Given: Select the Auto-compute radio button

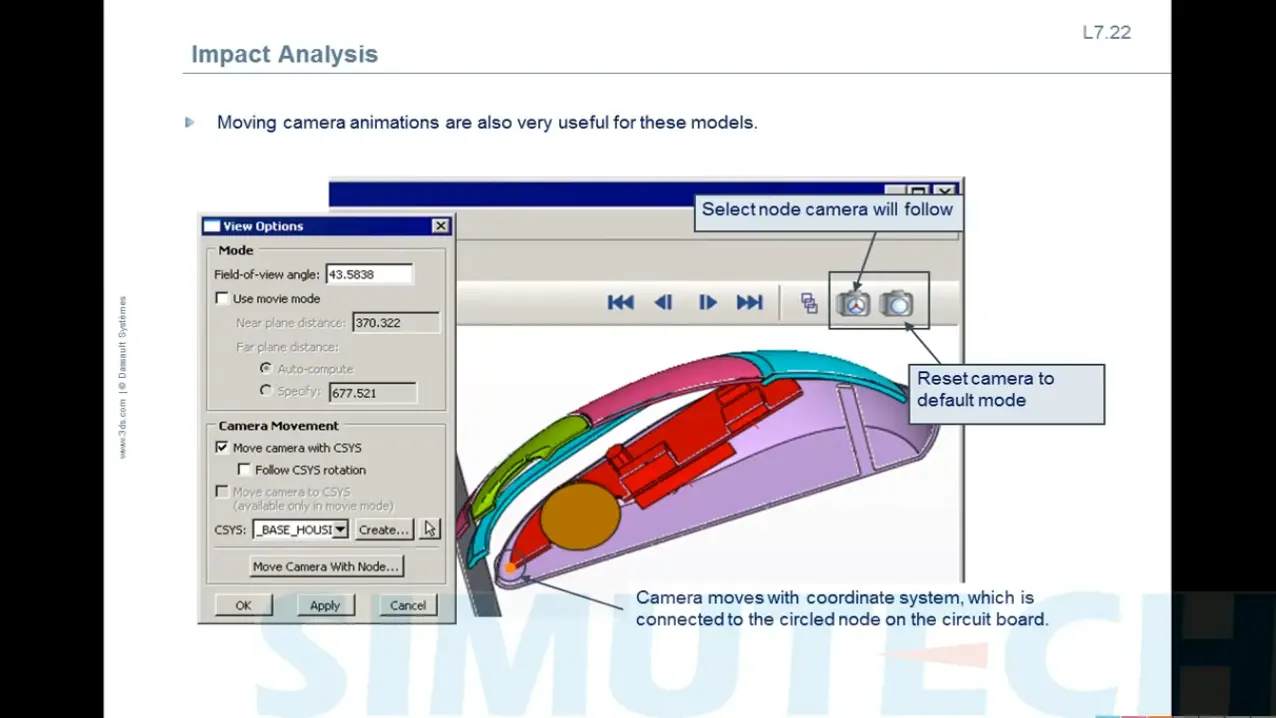Looking at the screenshot, I should [266, 368].
